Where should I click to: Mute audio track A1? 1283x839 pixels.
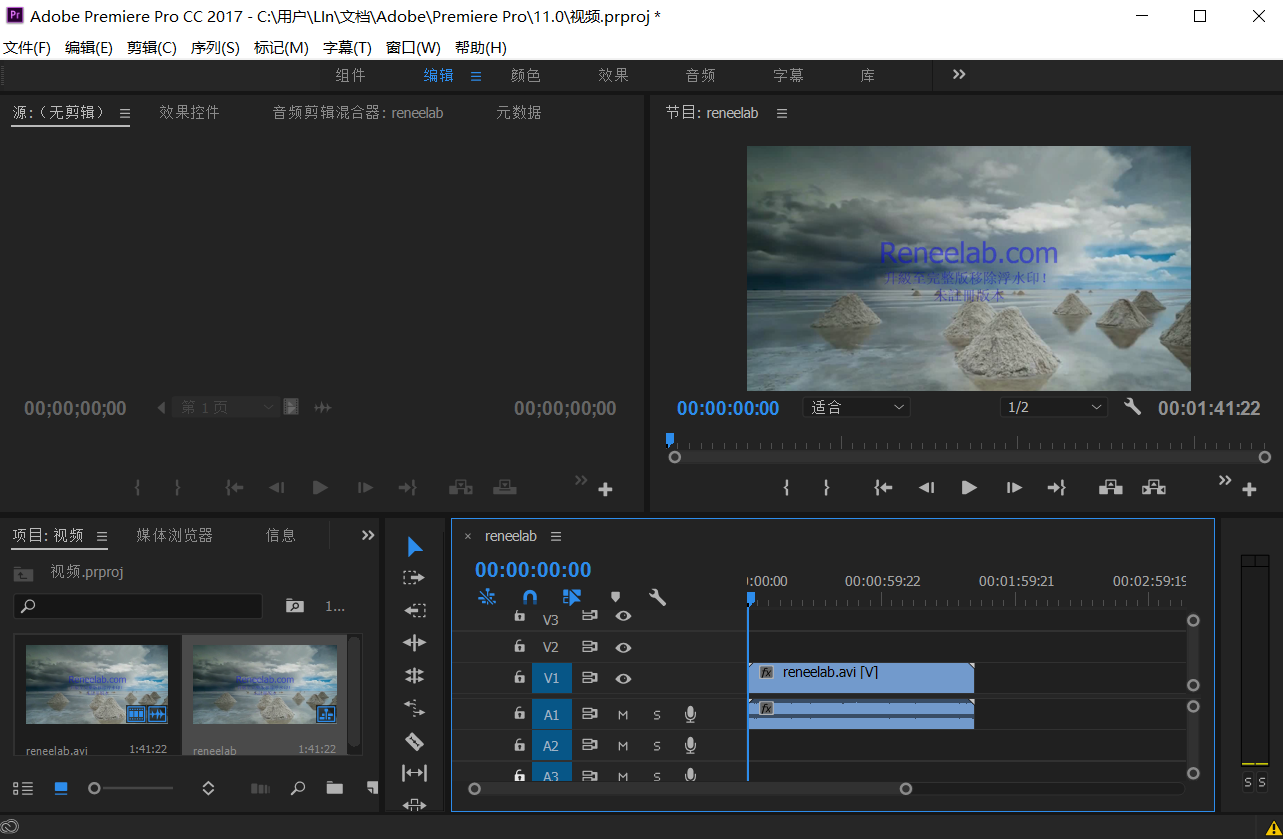[623, 715]
